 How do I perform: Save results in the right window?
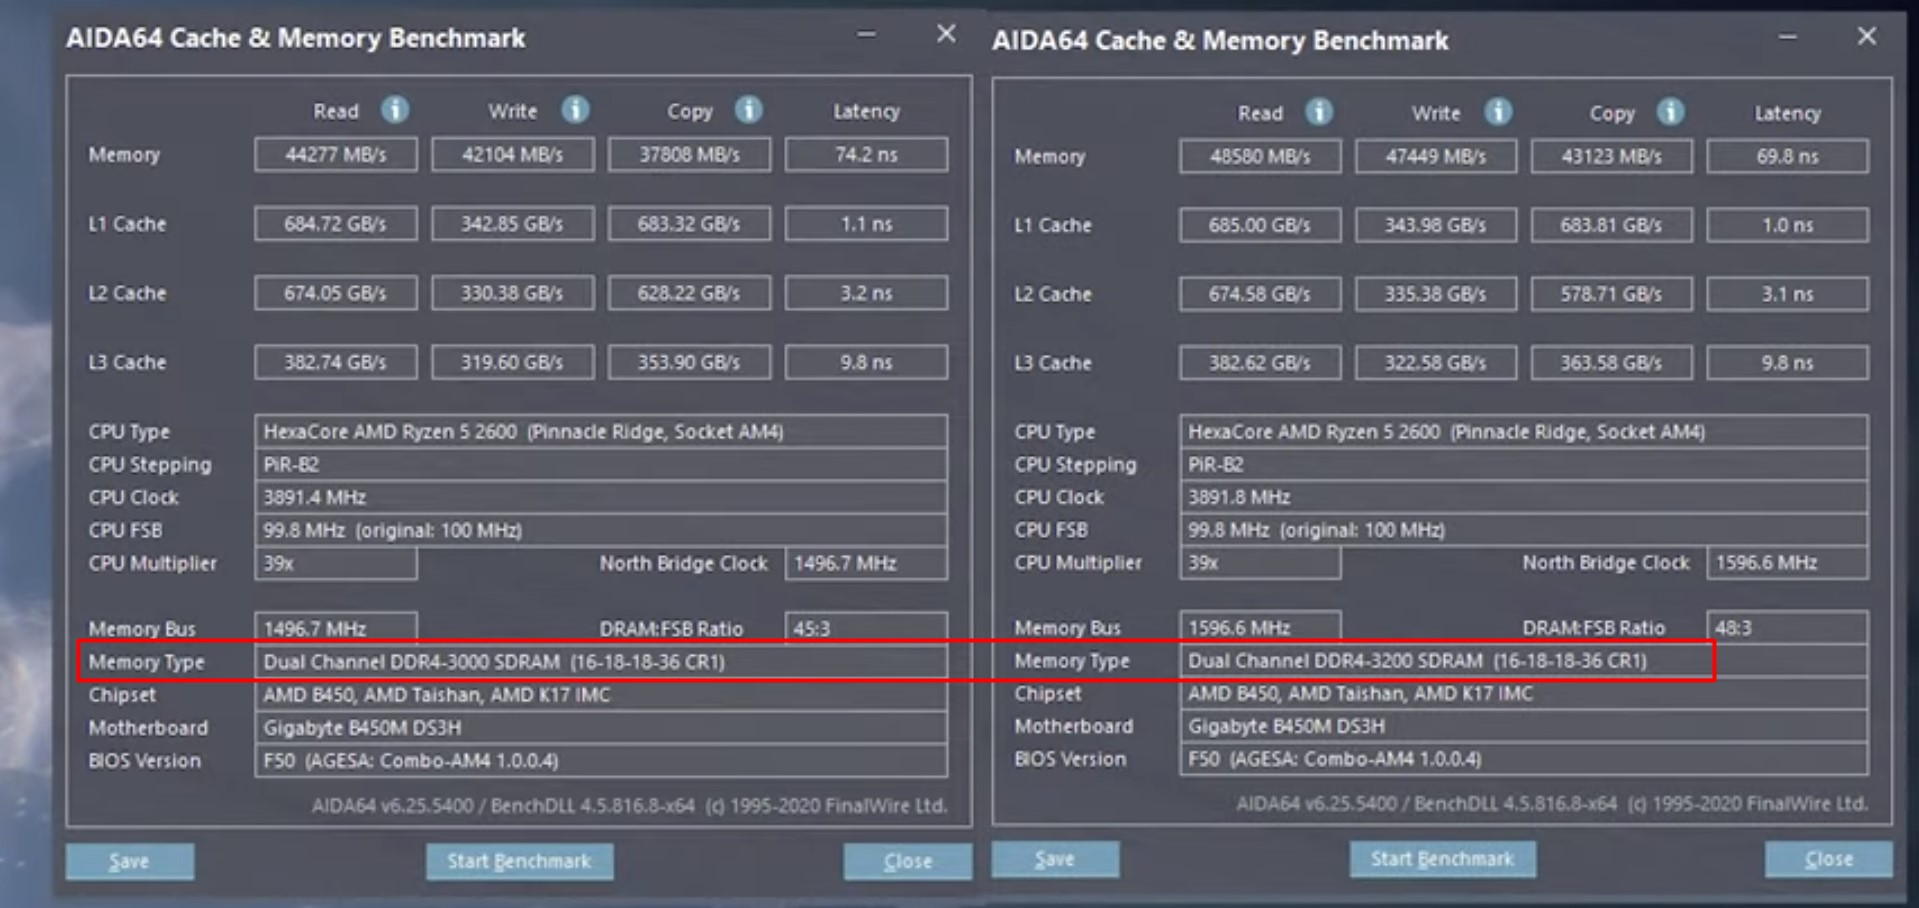pyautogui.click(x=1055, y=859)
